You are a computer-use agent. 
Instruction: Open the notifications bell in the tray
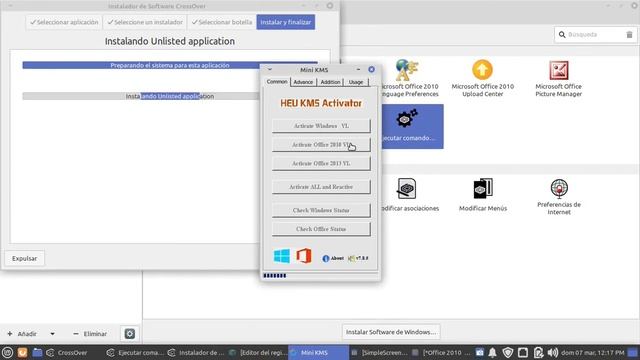pyautogui.click(x=493, y=353)
